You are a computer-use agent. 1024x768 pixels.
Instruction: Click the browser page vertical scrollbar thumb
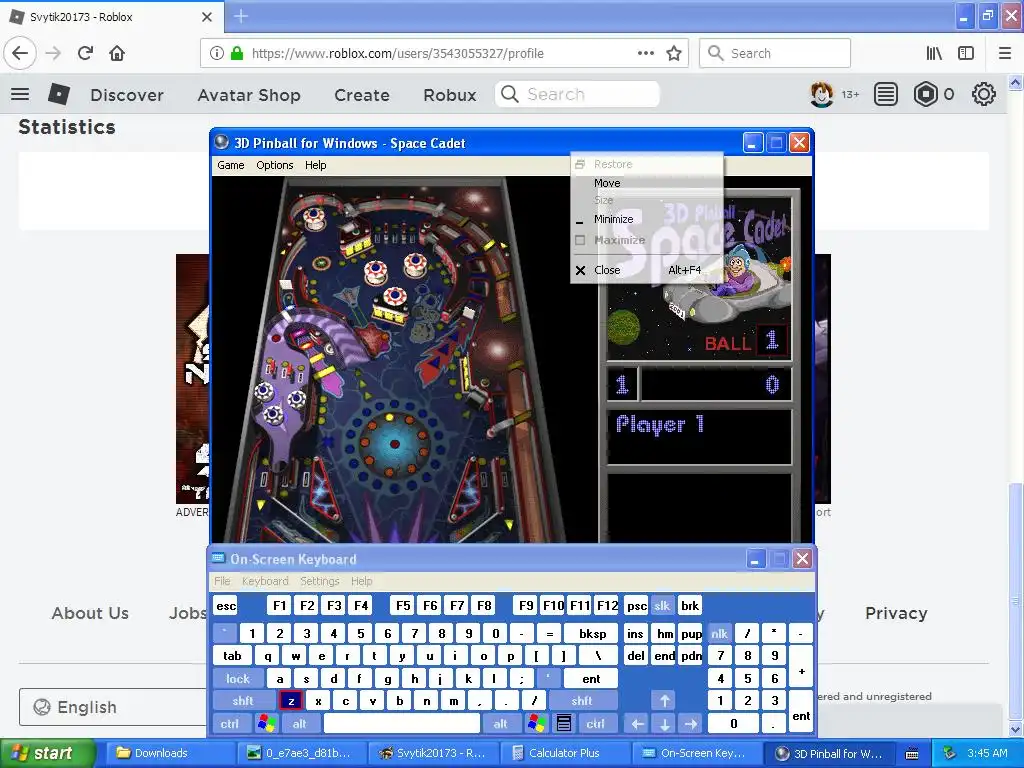[x=1015, y=601]
